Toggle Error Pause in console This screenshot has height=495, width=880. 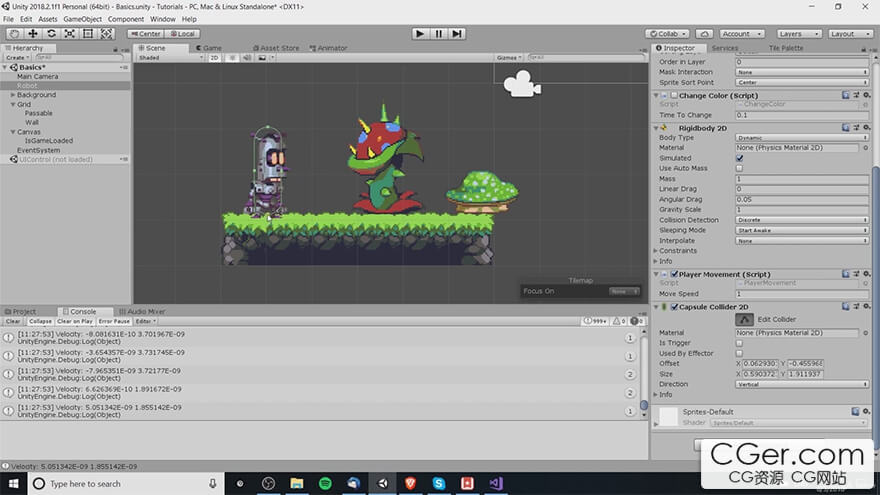(114, 322)
